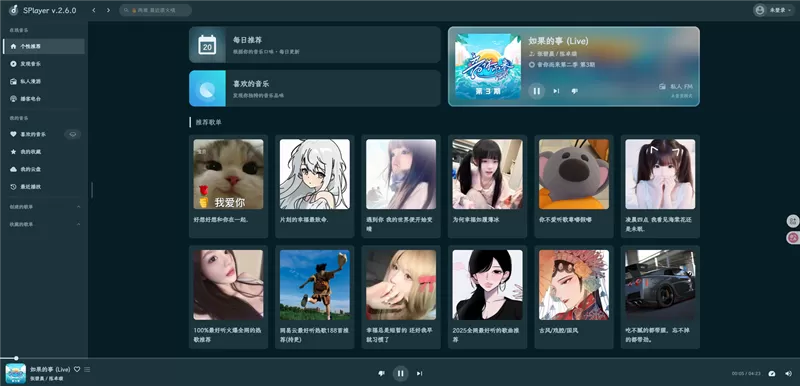Screen dimensions: 800x386
Task: Click album name 音你而来第二季 第3期 in FM card
Action: point(562,65)
